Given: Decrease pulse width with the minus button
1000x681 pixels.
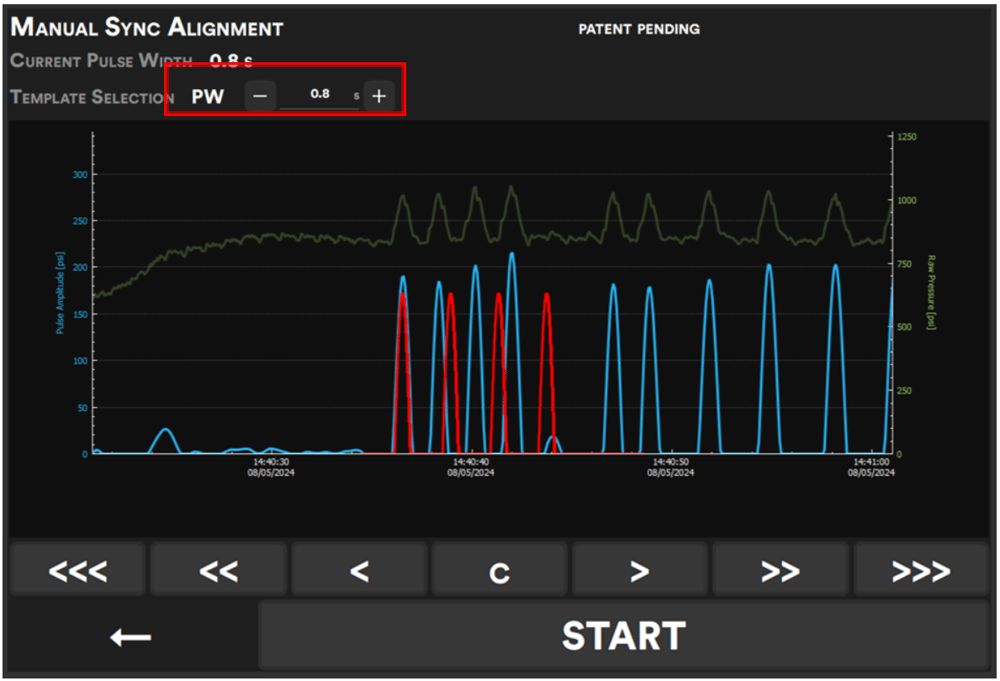Looking at the screenshot, I should tap(260, 96).
